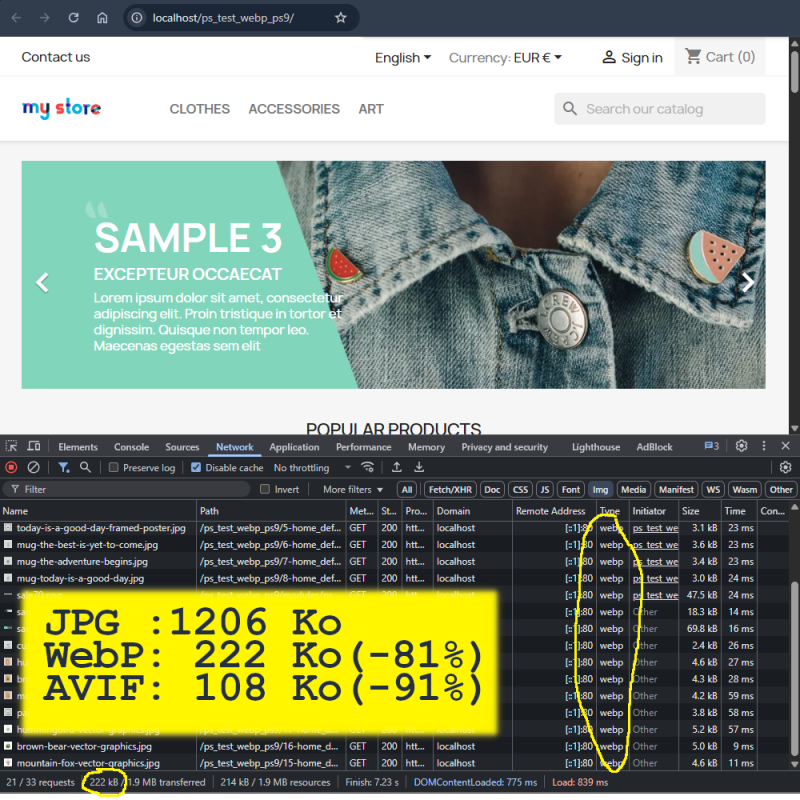Image resolution: width=800 pixels, height=800 pixels.
Task: Tick the Invert filter checkbox
Action: 265,489
